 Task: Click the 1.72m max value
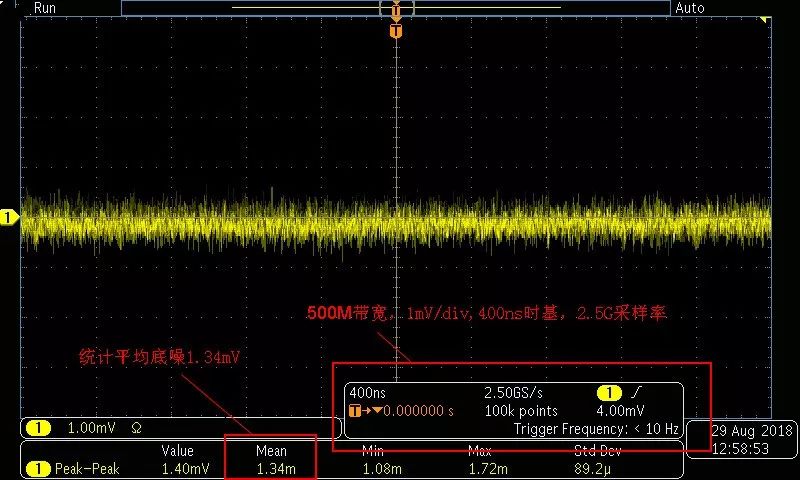(x=488, y=468)
